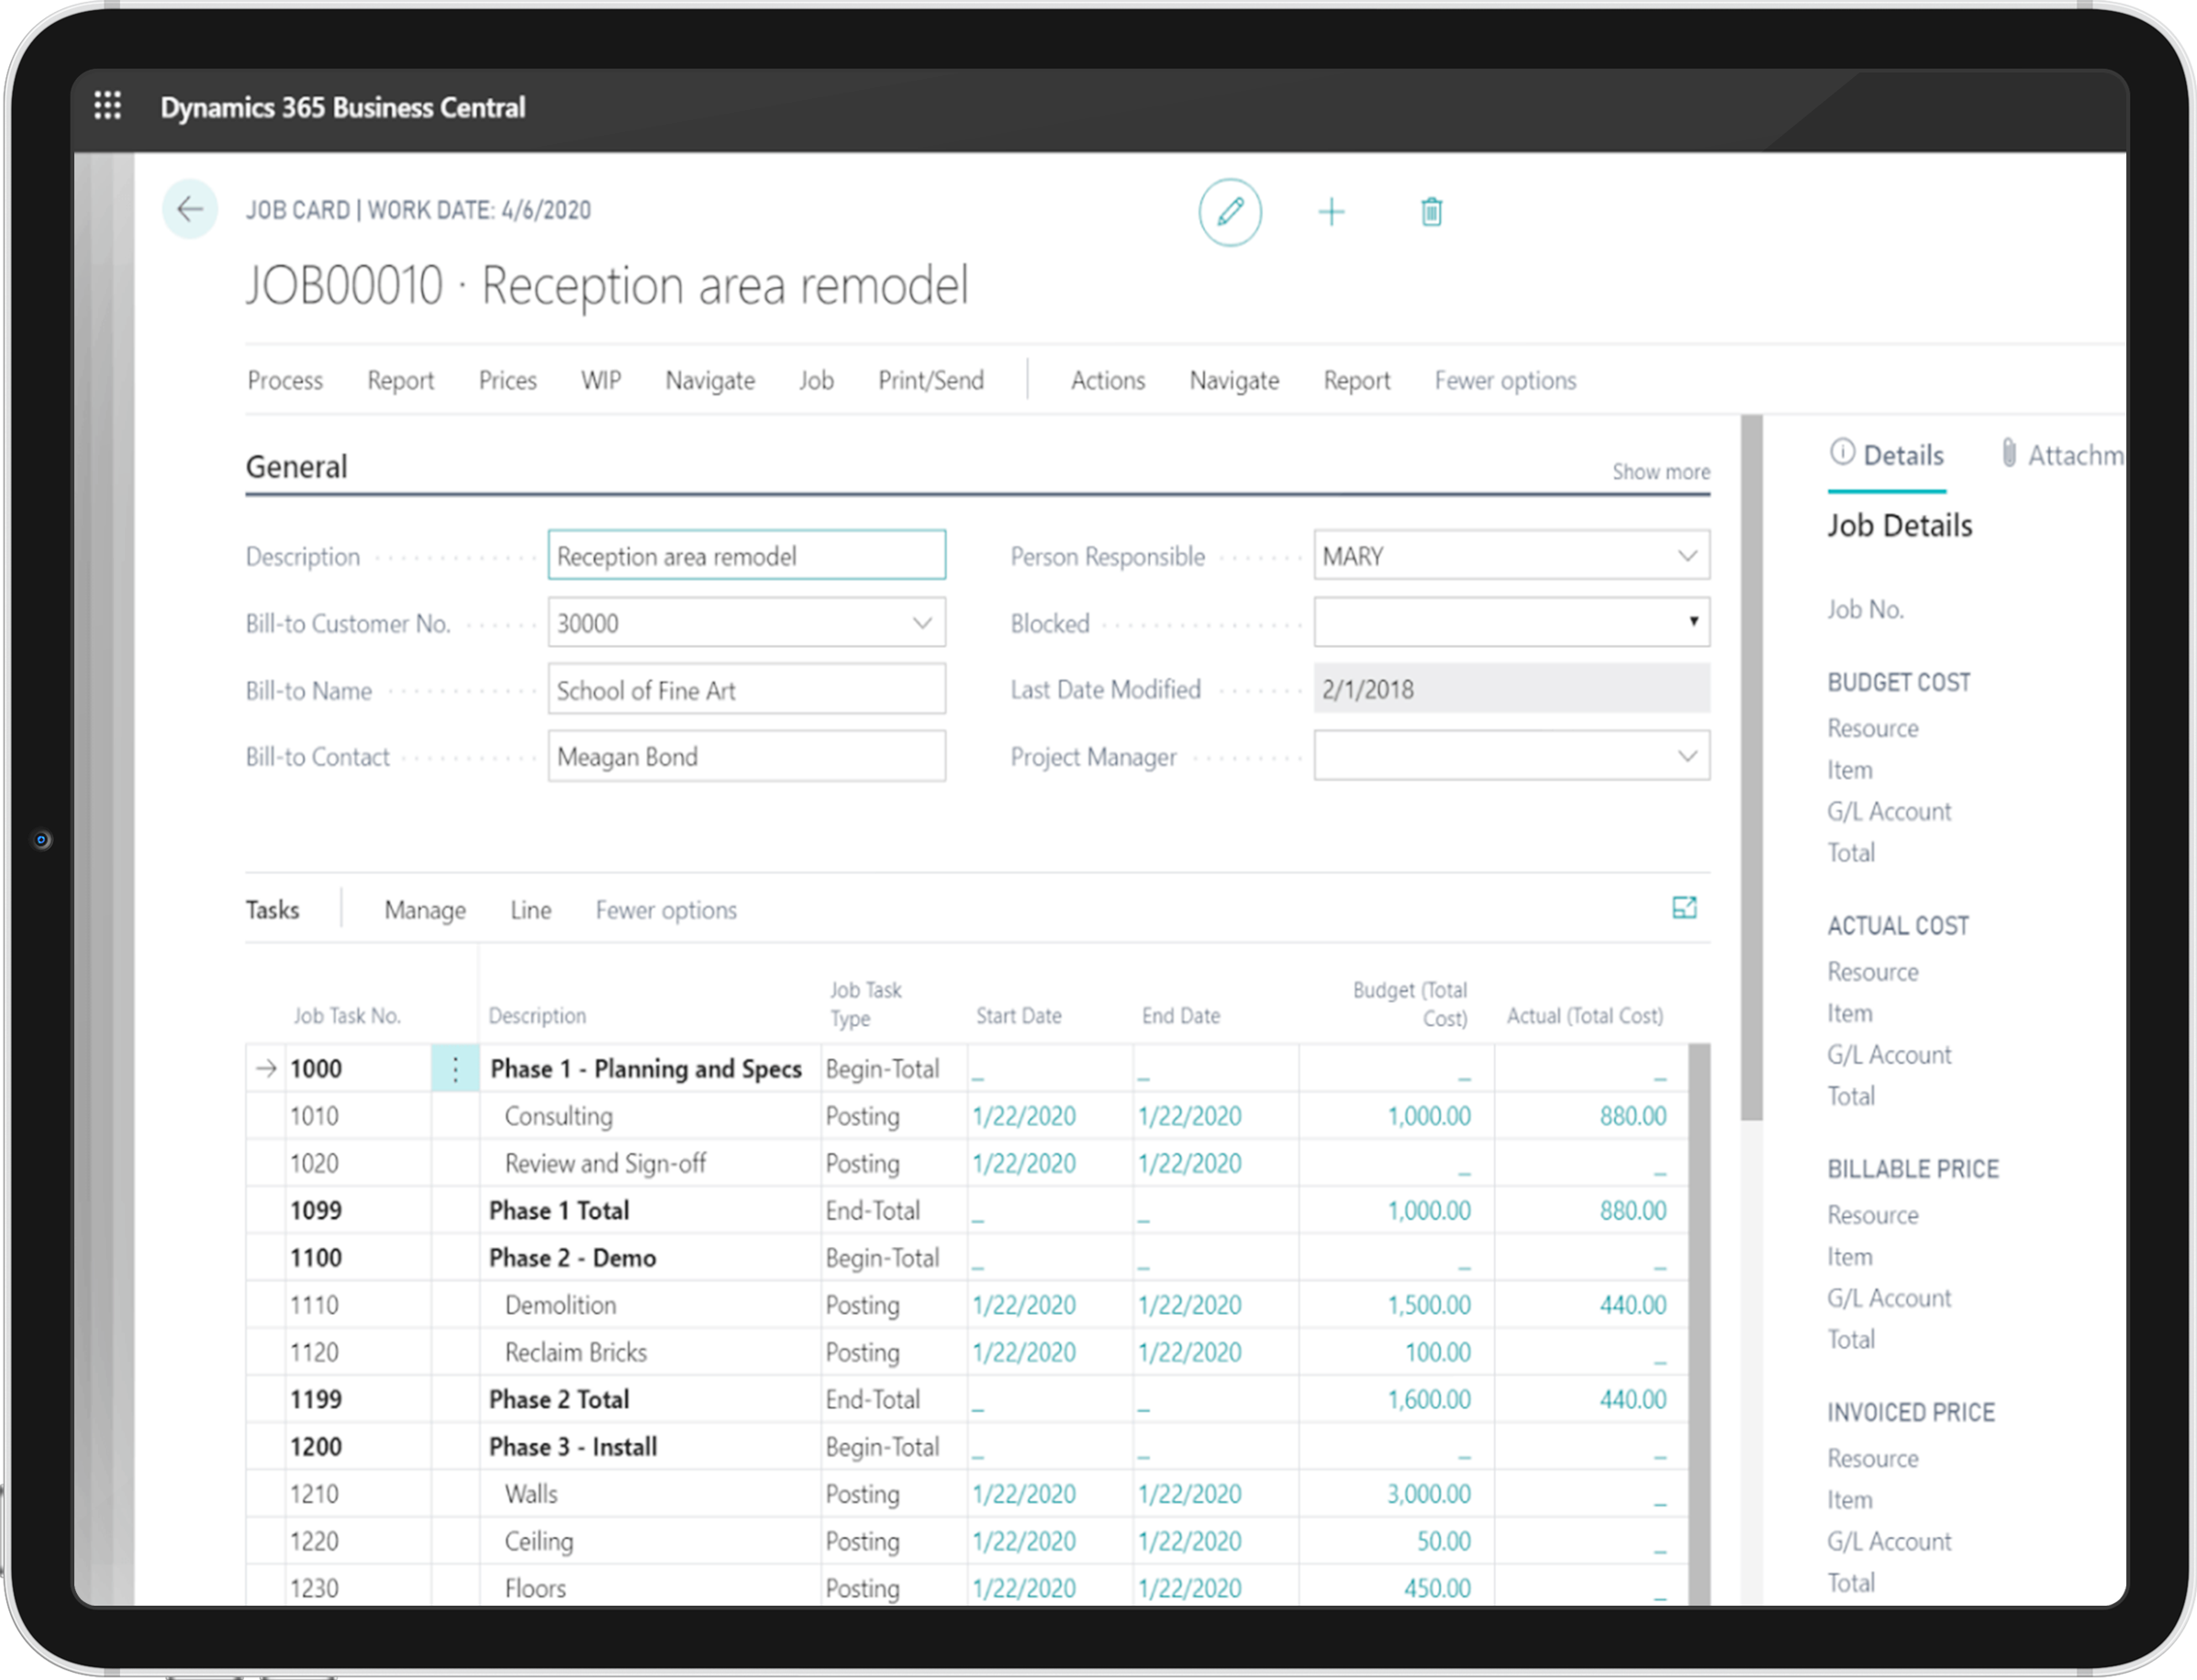Open Consulting actual cost 880.00

tap(1633, 1116)
